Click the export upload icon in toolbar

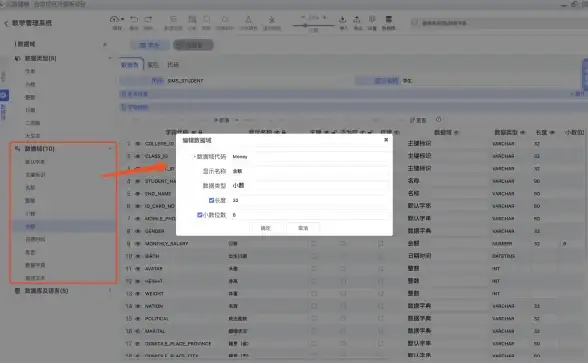pos(357,19)
